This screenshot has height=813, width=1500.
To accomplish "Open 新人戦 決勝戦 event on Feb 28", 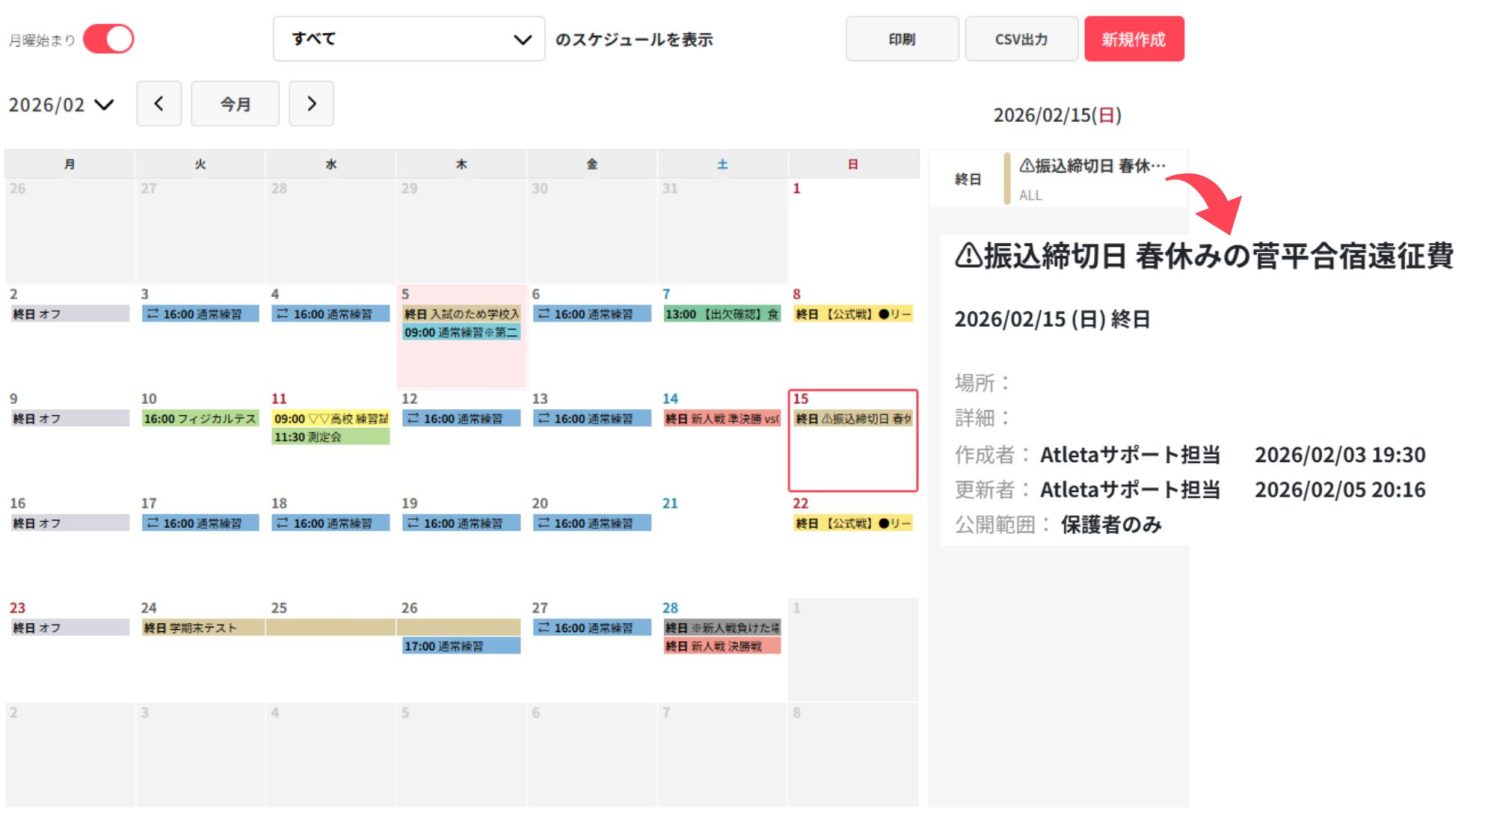I will (721, 647).
